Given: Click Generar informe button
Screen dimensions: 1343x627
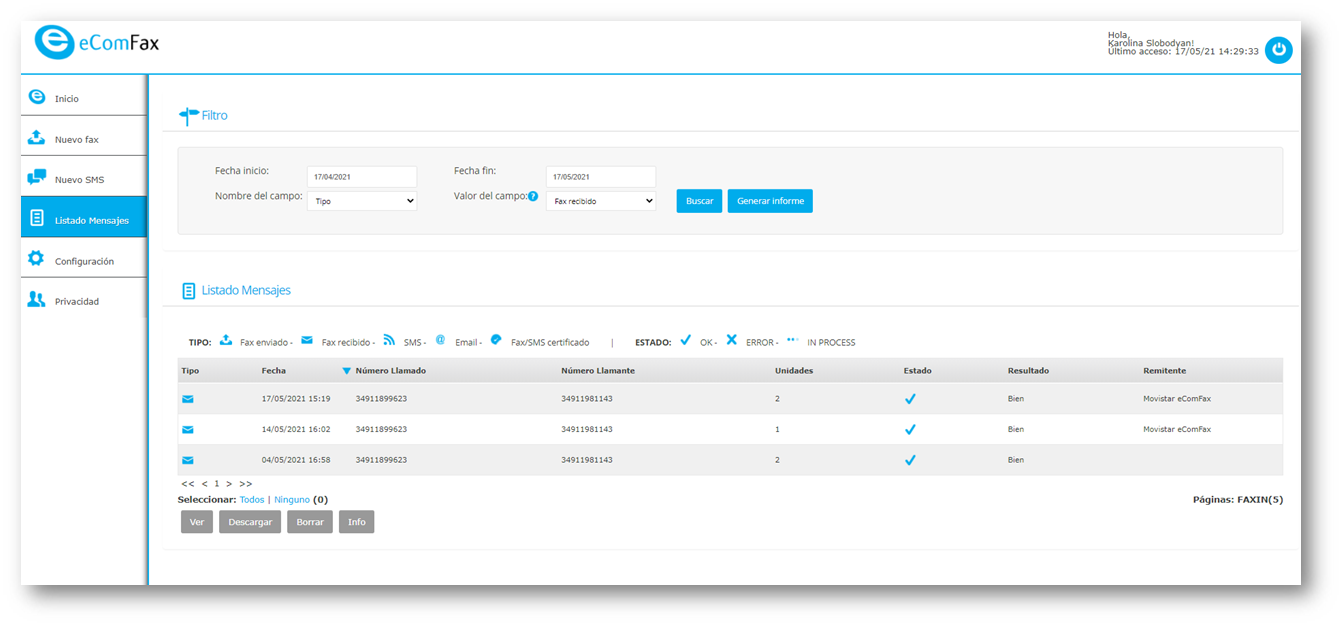Looking at the screenshot, I should [770, 201].
